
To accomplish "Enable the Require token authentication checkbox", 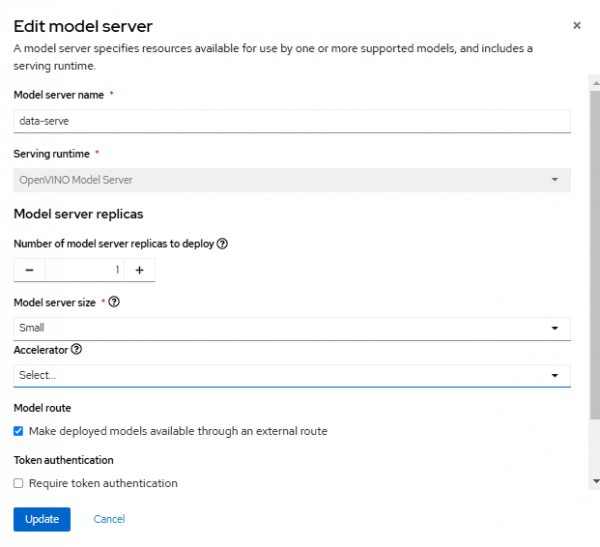I will (x=19, y=483).
